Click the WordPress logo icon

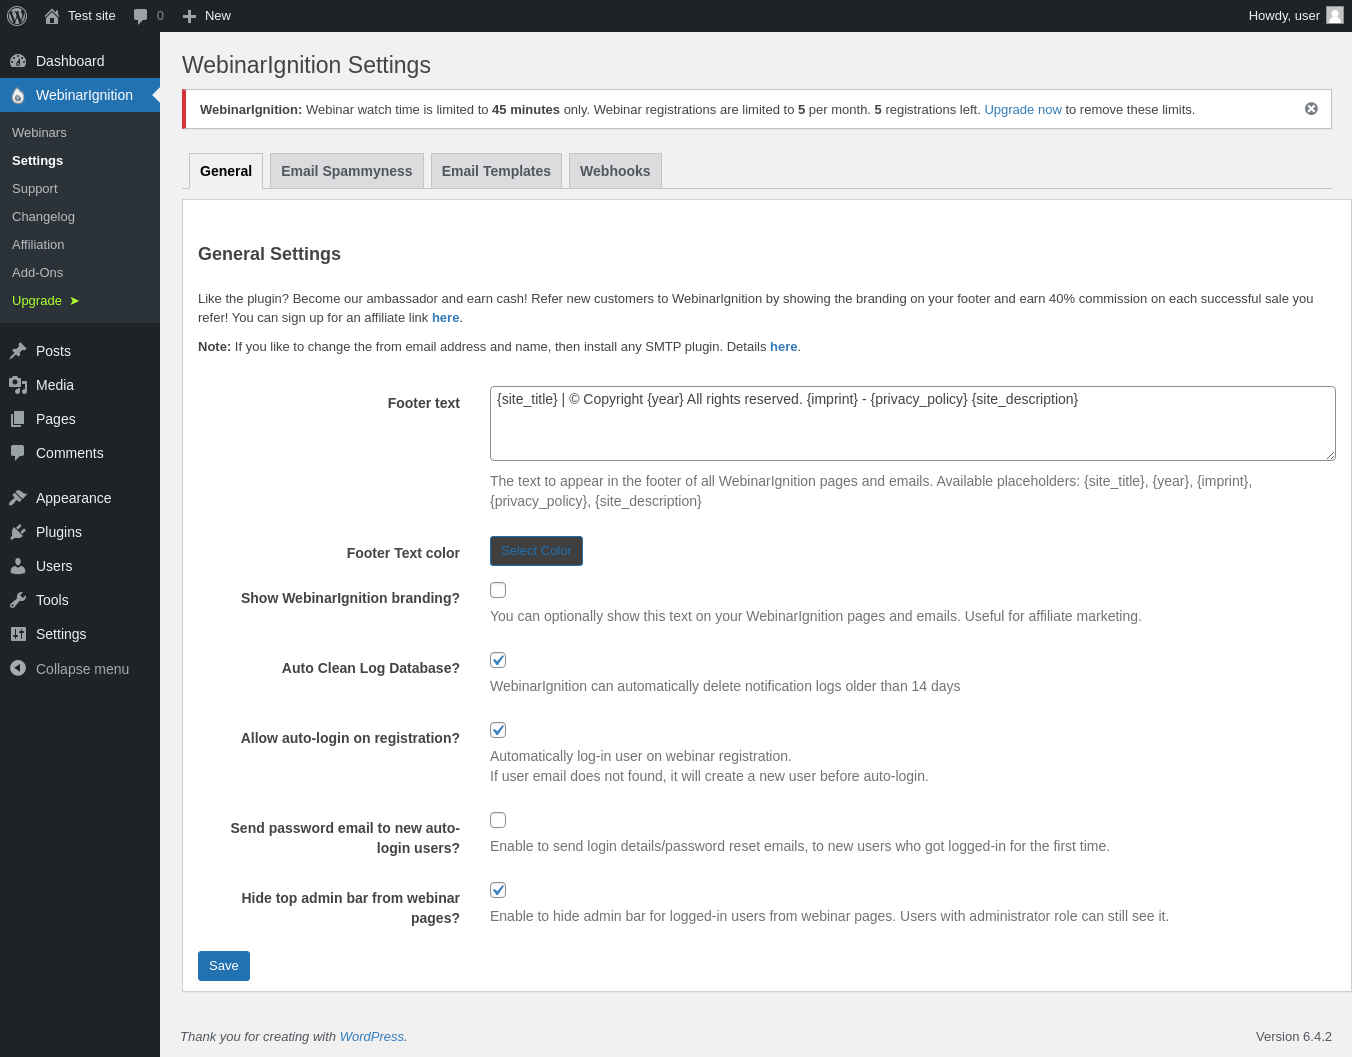(17, 16)
